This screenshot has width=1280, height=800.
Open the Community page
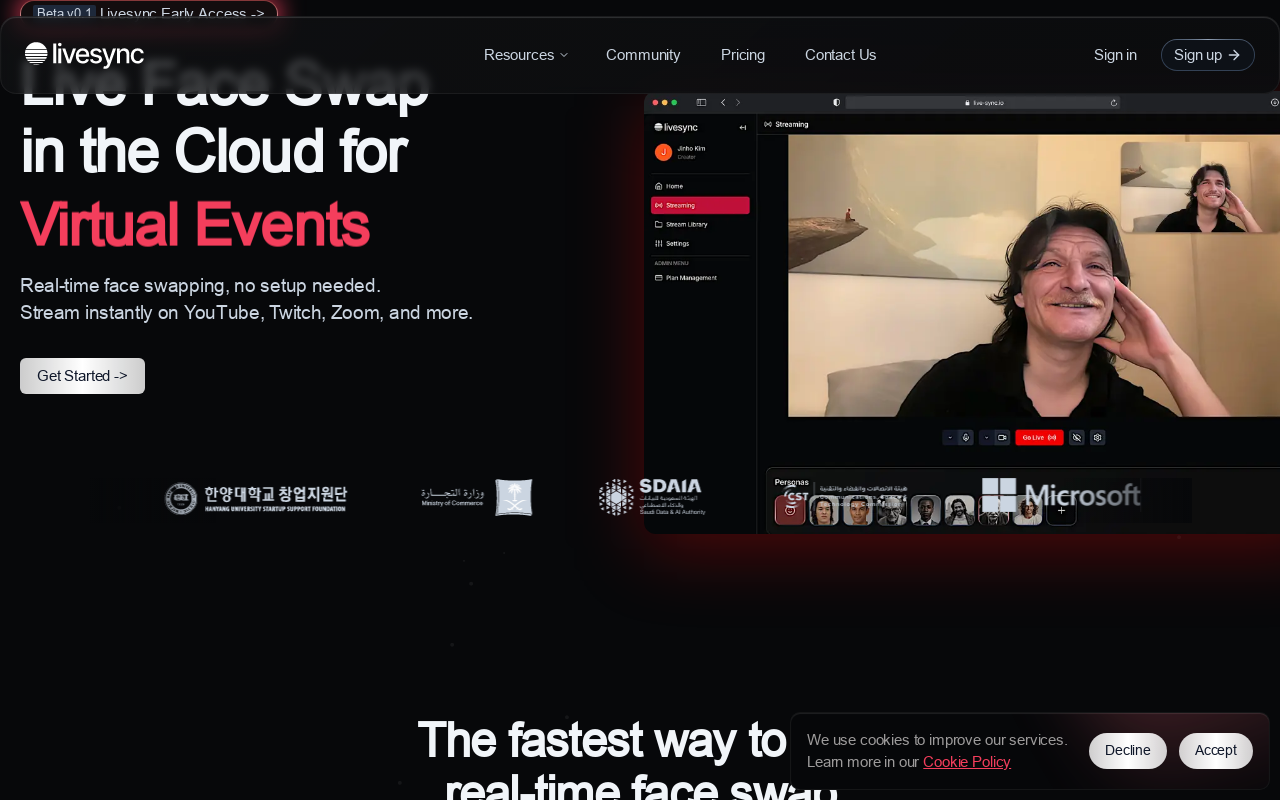point(643,55)
